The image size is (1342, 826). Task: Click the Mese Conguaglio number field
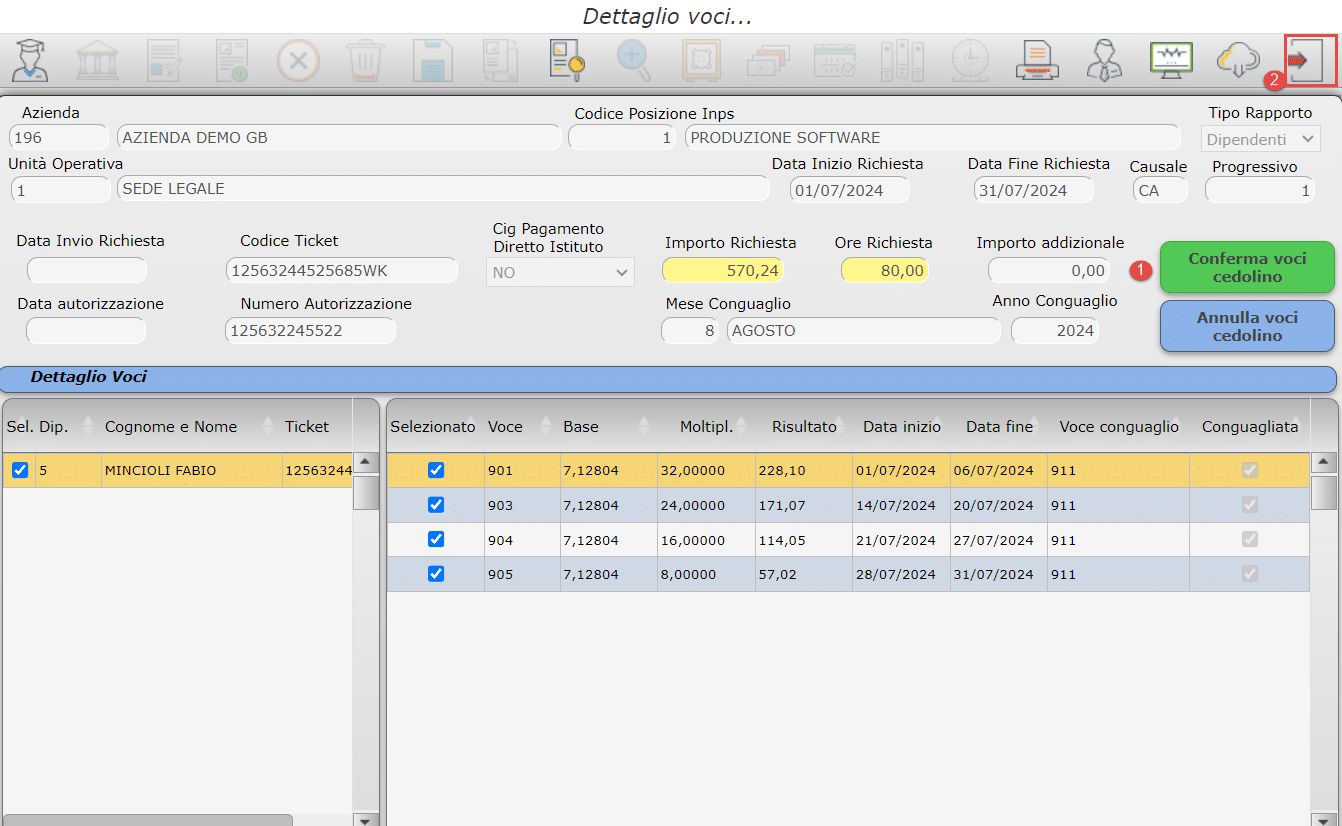(x=690, y=330)
